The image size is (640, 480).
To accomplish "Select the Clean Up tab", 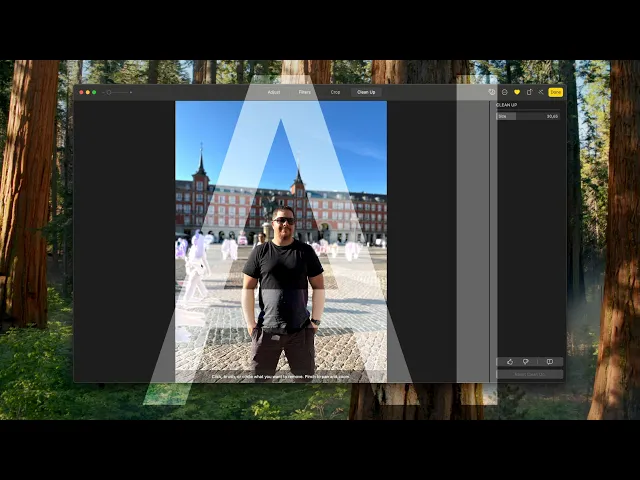I will click(366, 92).
